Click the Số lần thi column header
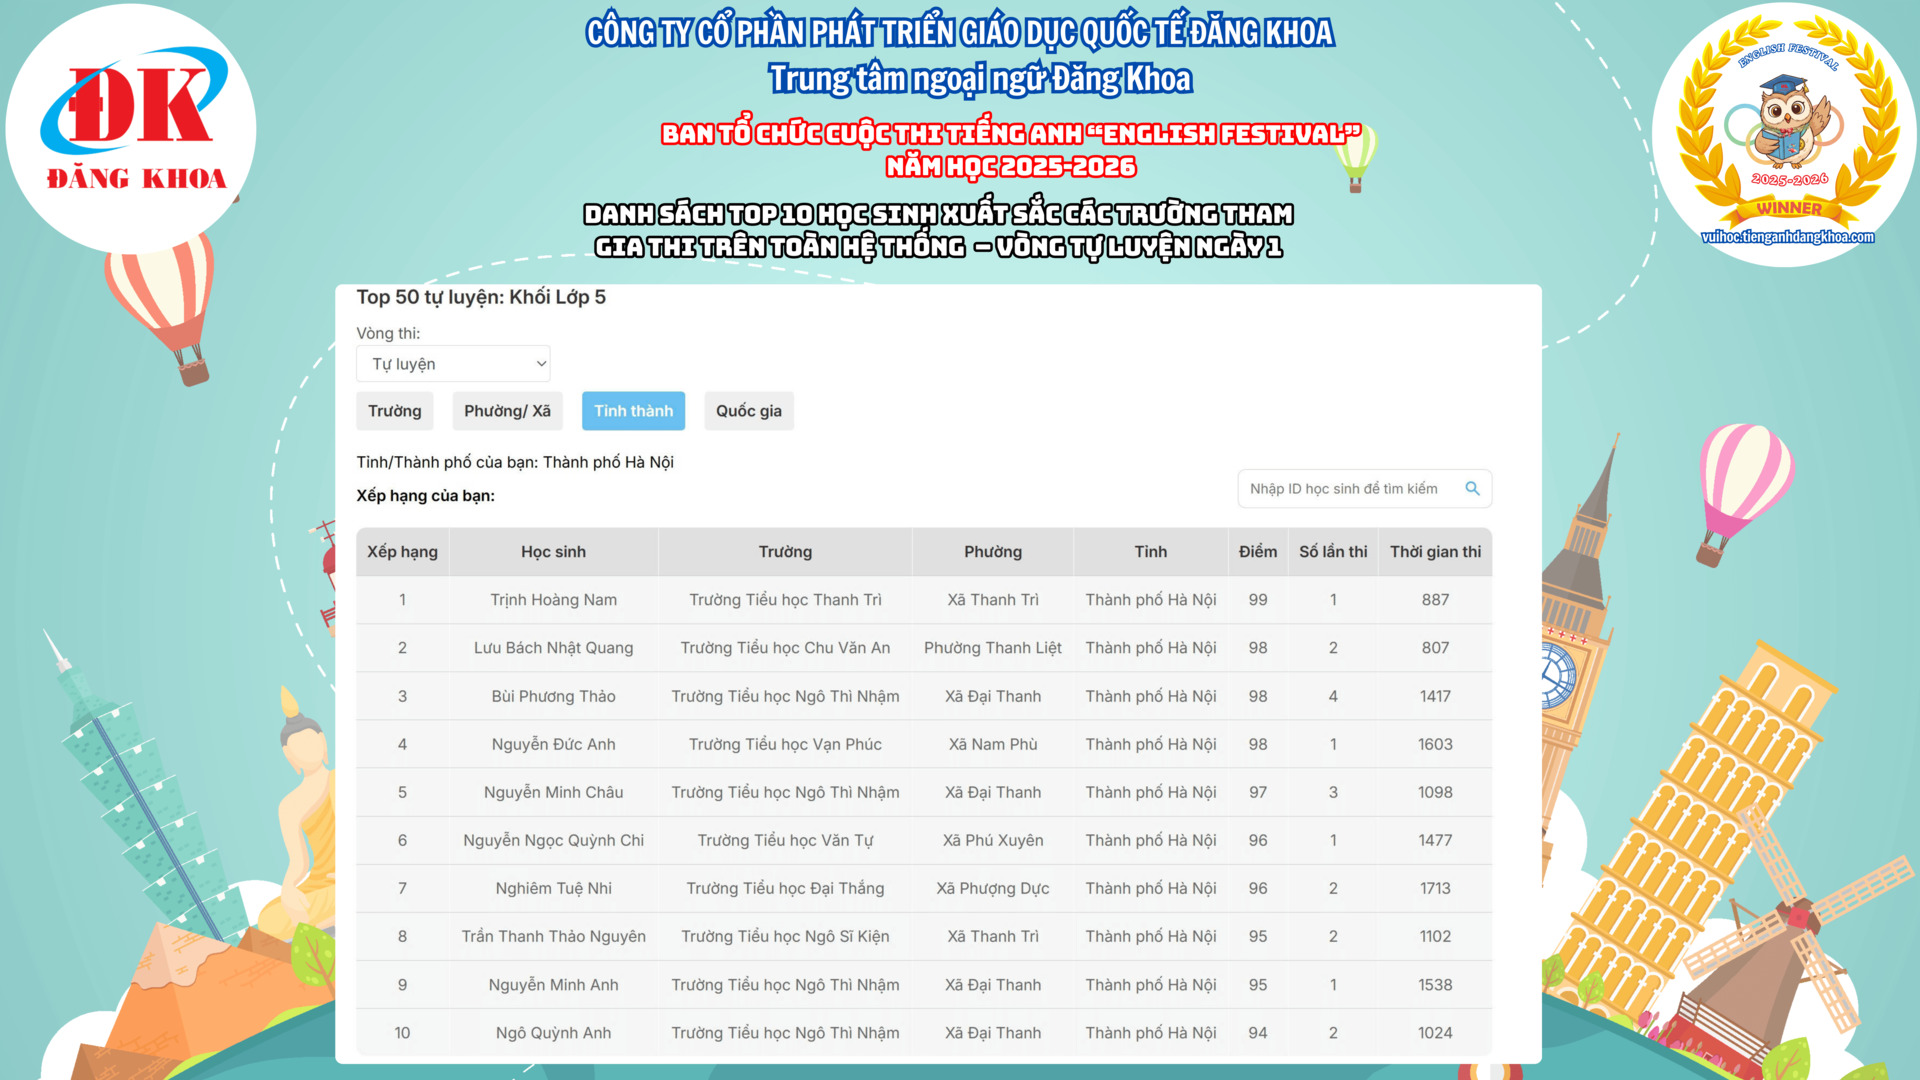Viewport: 1920px width, 1080px height. point(1332,552)
